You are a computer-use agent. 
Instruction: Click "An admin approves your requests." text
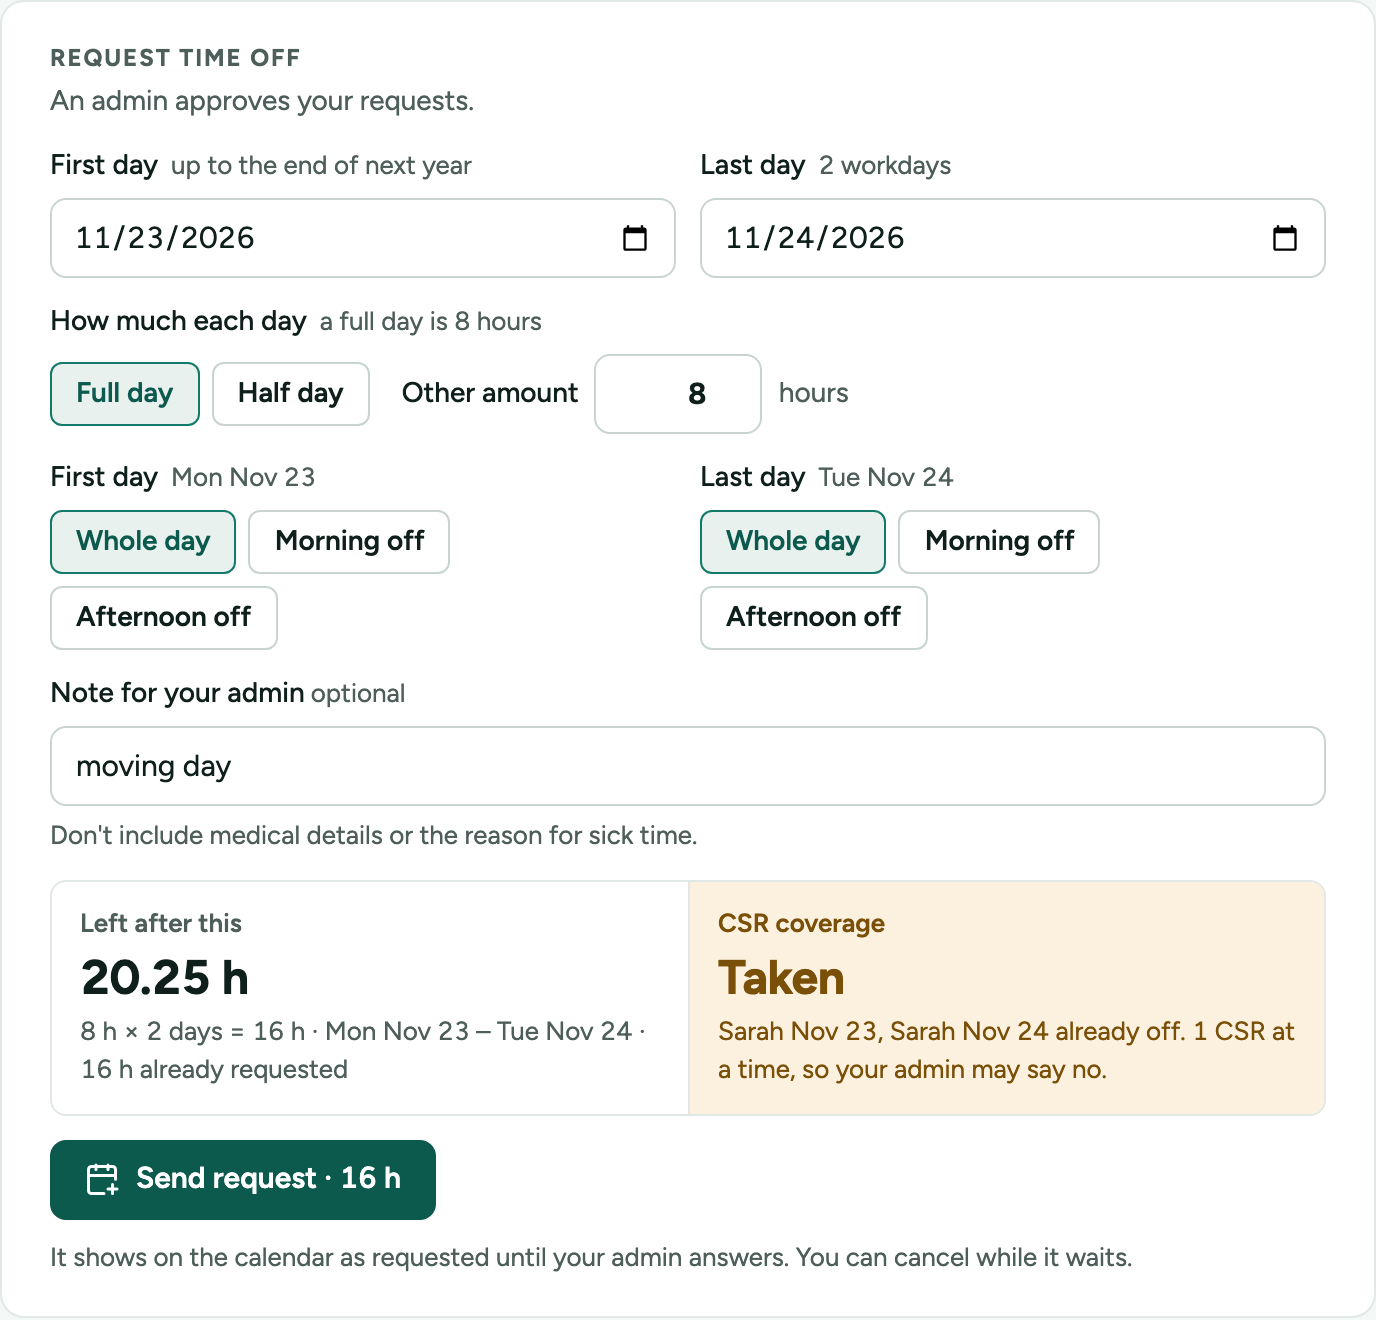click(262, 101)
